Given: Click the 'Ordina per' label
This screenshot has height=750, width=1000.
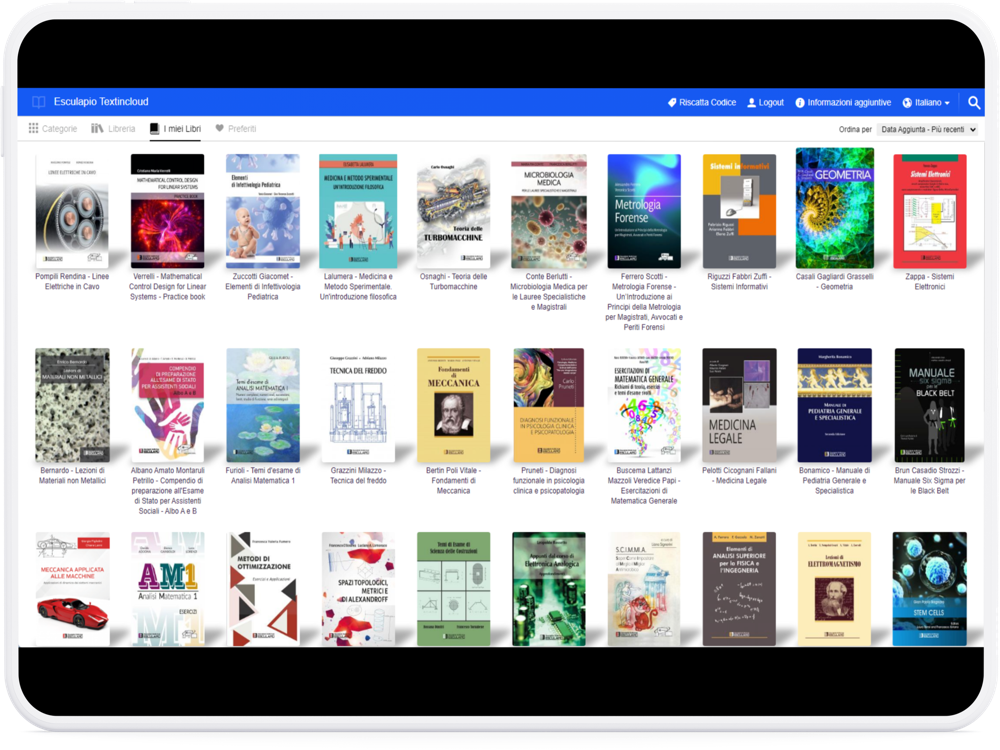Looking at the screenshot, I should coord(855,129).
